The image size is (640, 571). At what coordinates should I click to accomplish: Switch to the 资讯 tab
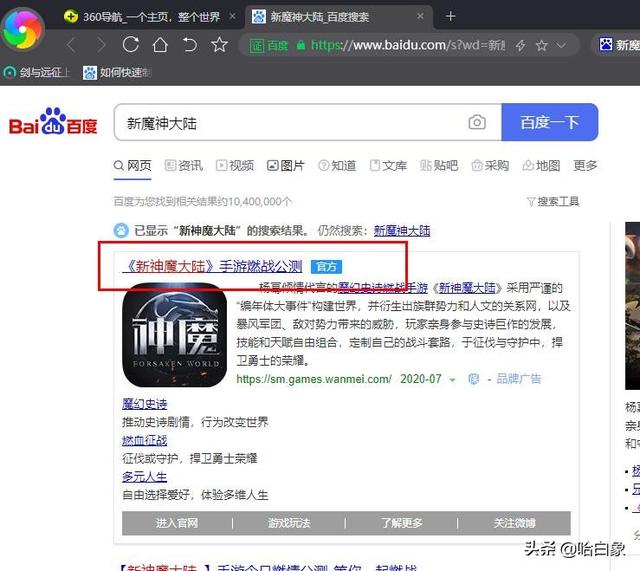tap(184, 166)
